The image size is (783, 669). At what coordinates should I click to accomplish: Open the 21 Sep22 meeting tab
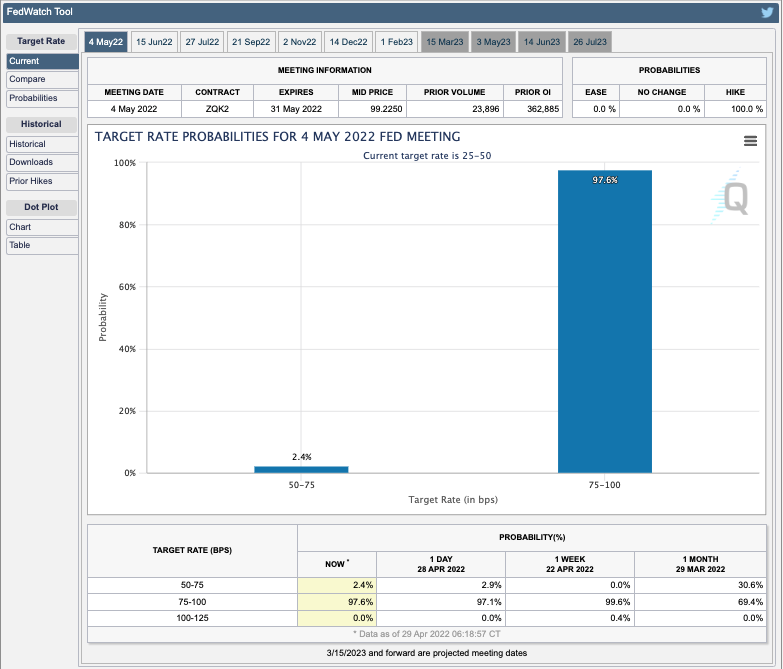point(251,42)
